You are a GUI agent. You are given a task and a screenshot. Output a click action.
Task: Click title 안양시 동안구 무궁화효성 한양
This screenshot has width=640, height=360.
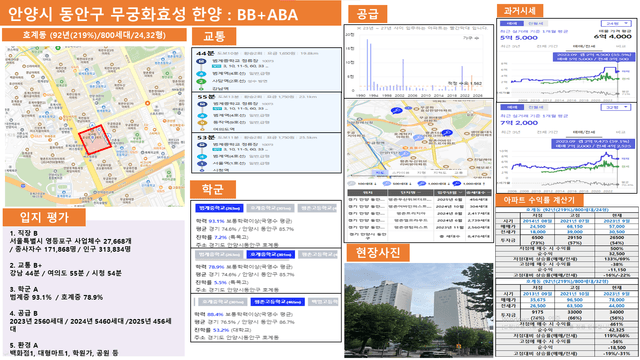point(115,15)
